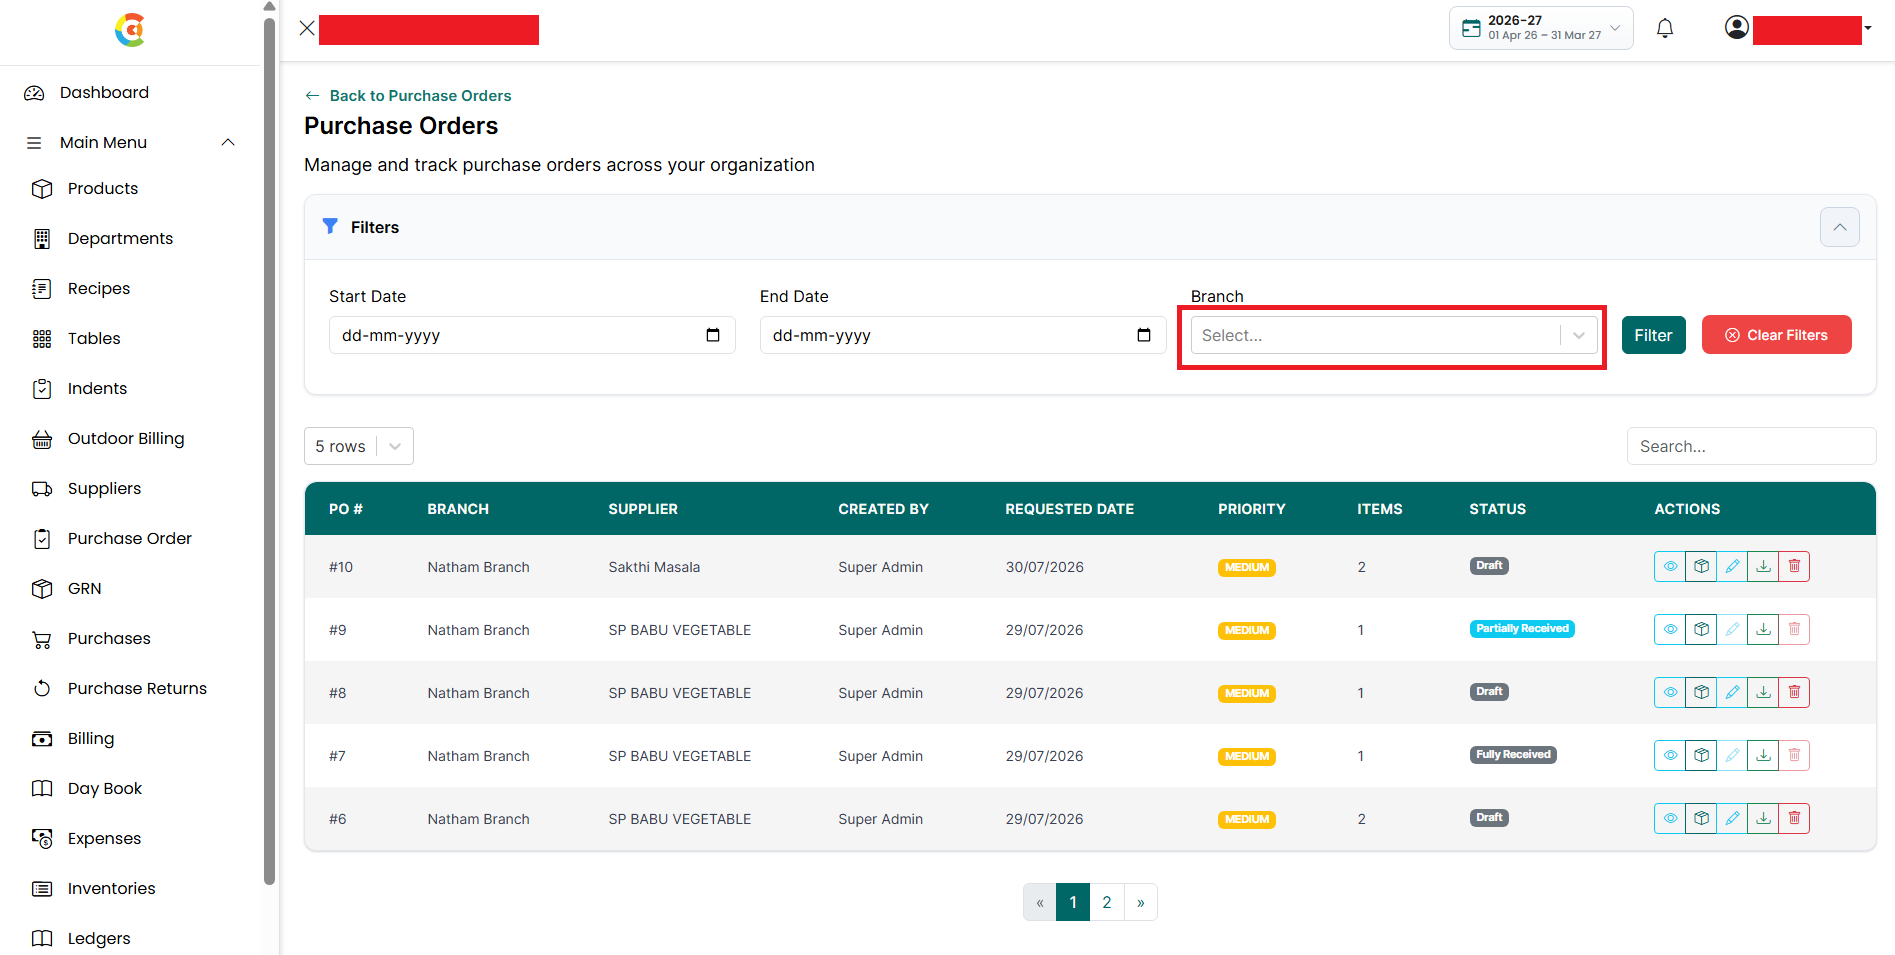1895x955 pixels.
Task: Click the PRIORITY column header
Action: pyautogui.click(x=1252, y=509)
